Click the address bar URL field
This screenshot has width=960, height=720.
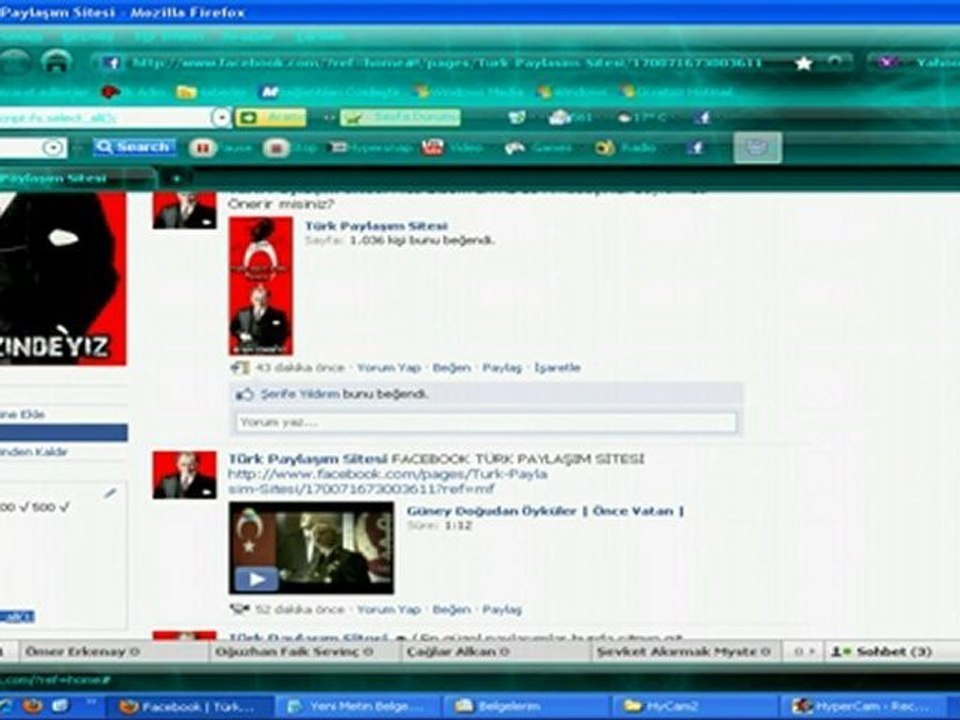448,62
